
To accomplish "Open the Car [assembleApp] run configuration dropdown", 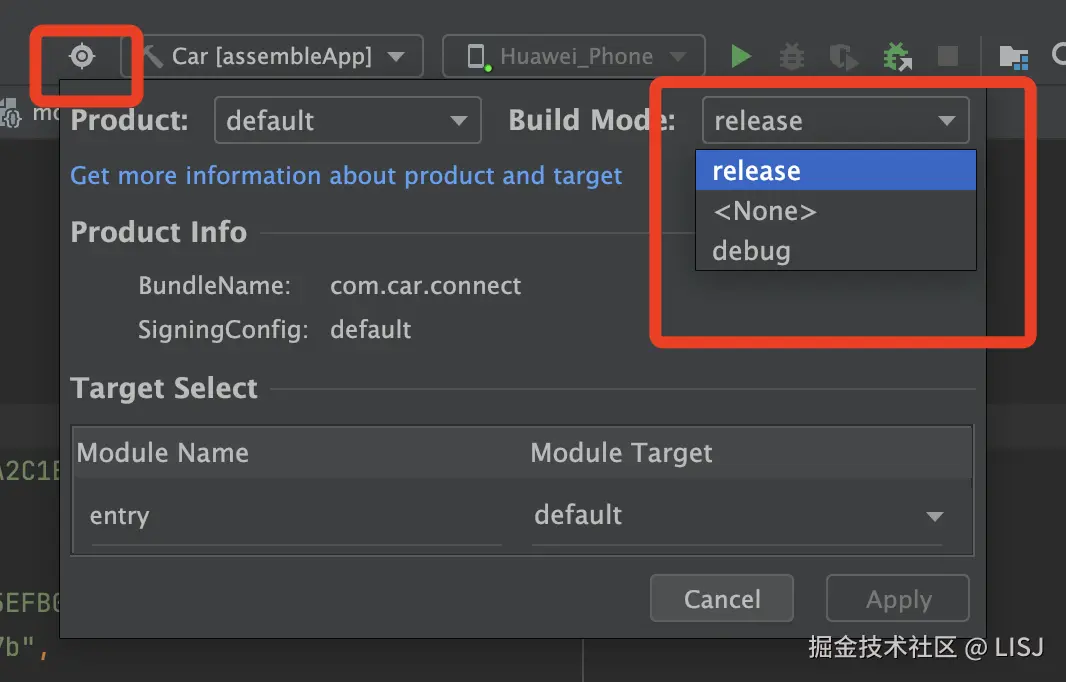I will 272,56.
